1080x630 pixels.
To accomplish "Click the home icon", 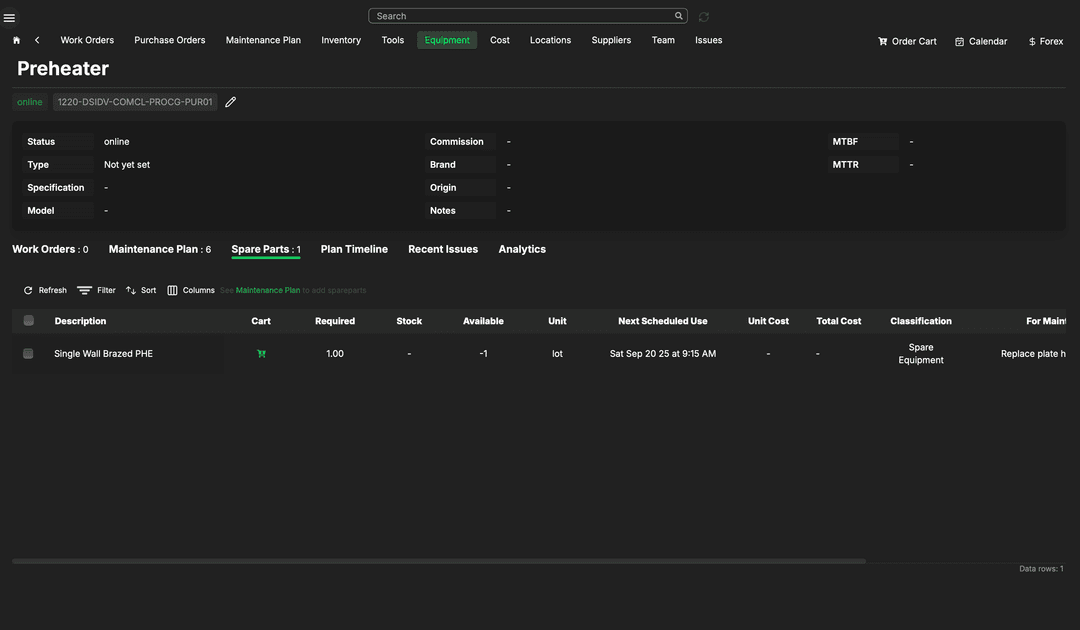I will [16, 40].
